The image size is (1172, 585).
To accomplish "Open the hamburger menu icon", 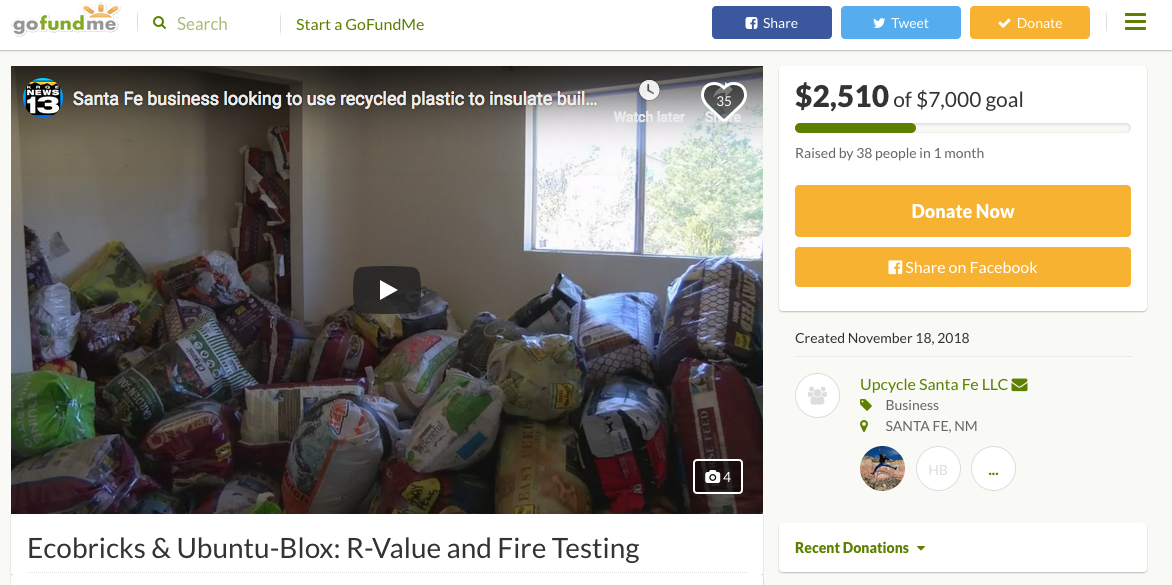I will (1135, 22).
